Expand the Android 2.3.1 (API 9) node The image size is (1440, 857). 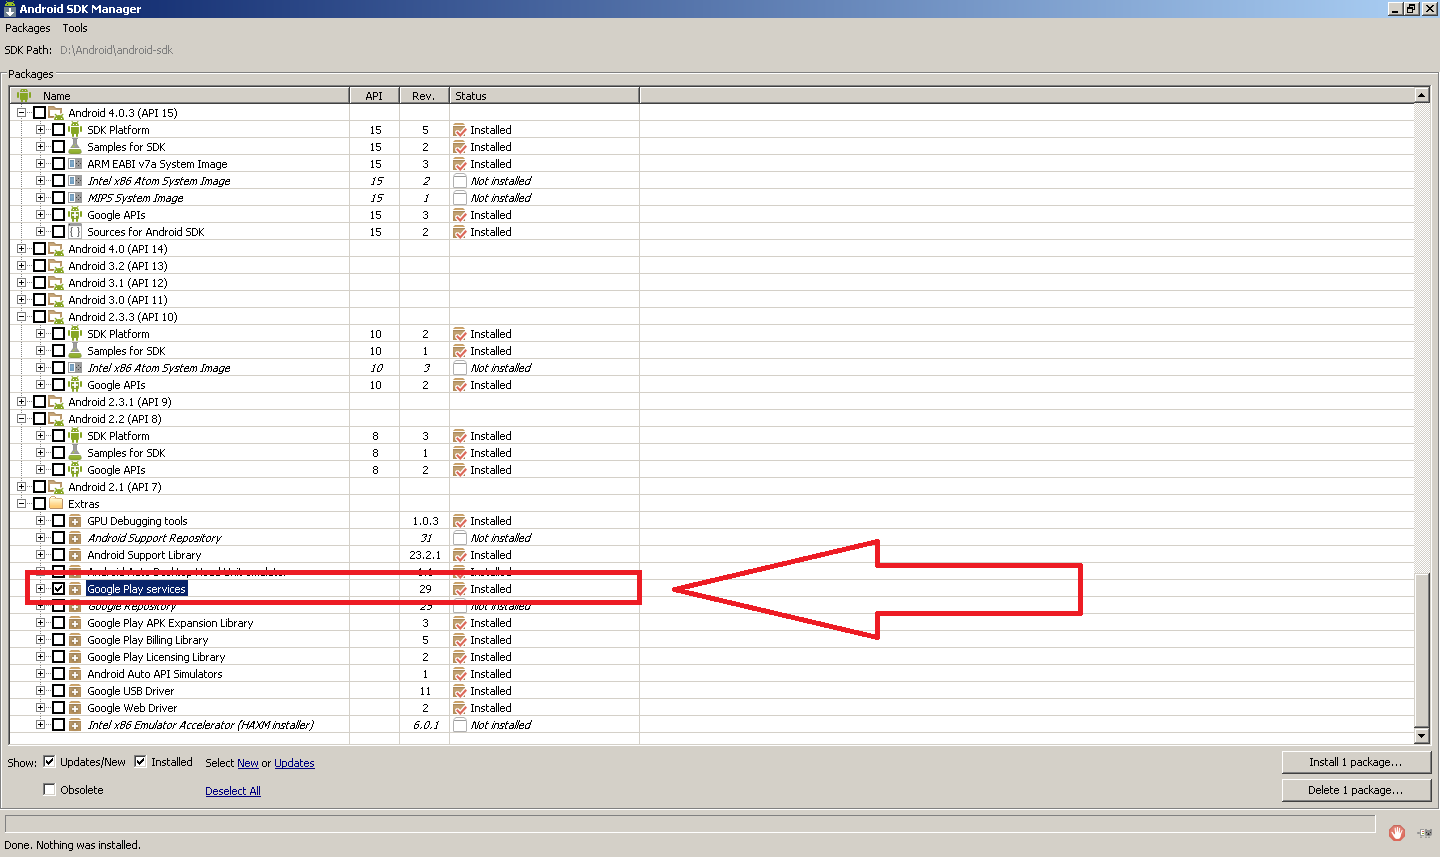point(21,402)
